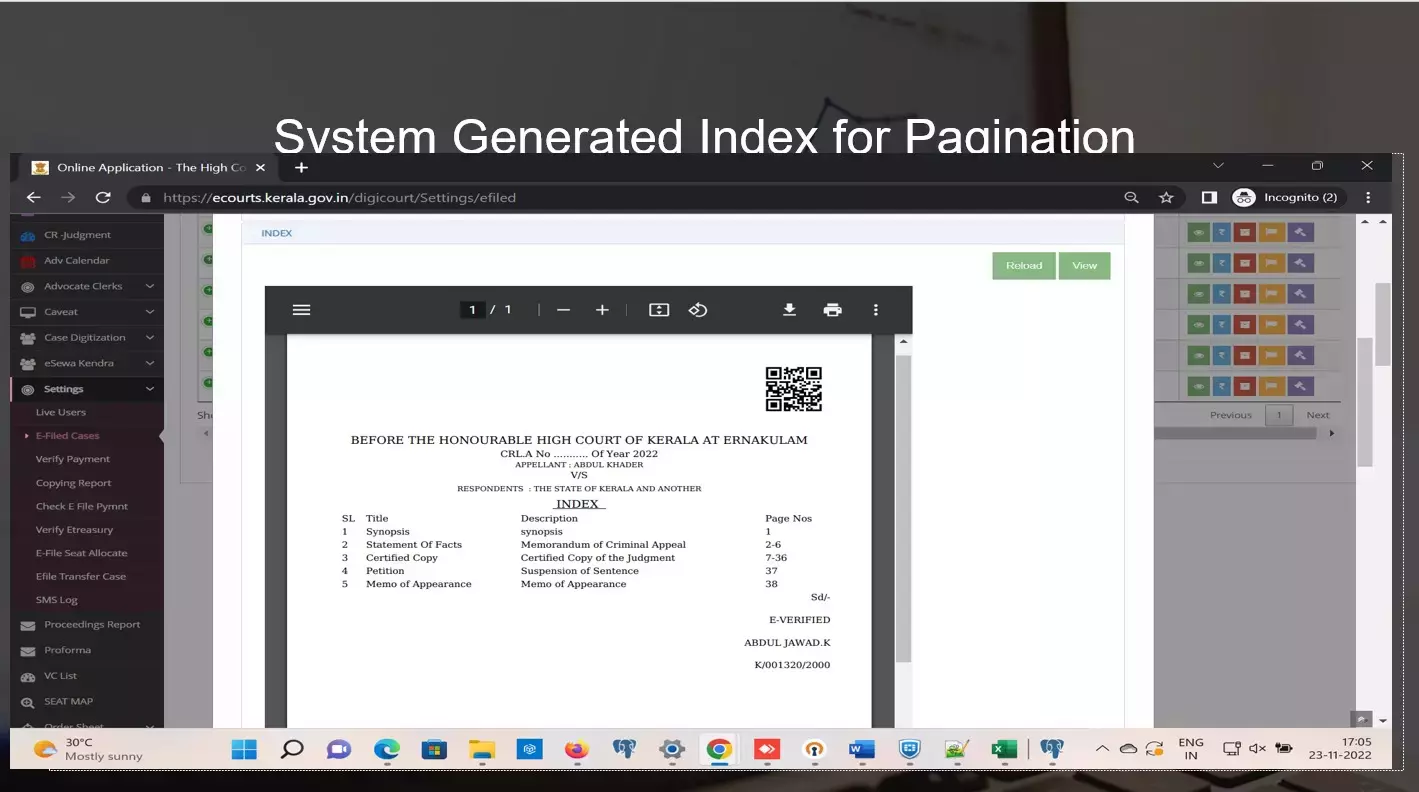The width and height of the screenshot is (1419, 792).
Task: Click the green Reload button
Action: pos(1023,266)
